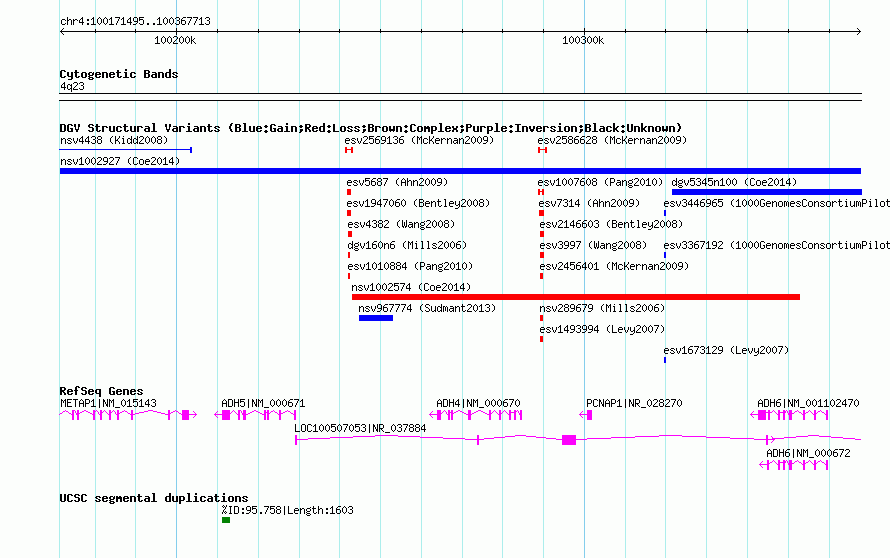Click esv3446965 1000Genomes variant label

point(776,203)
